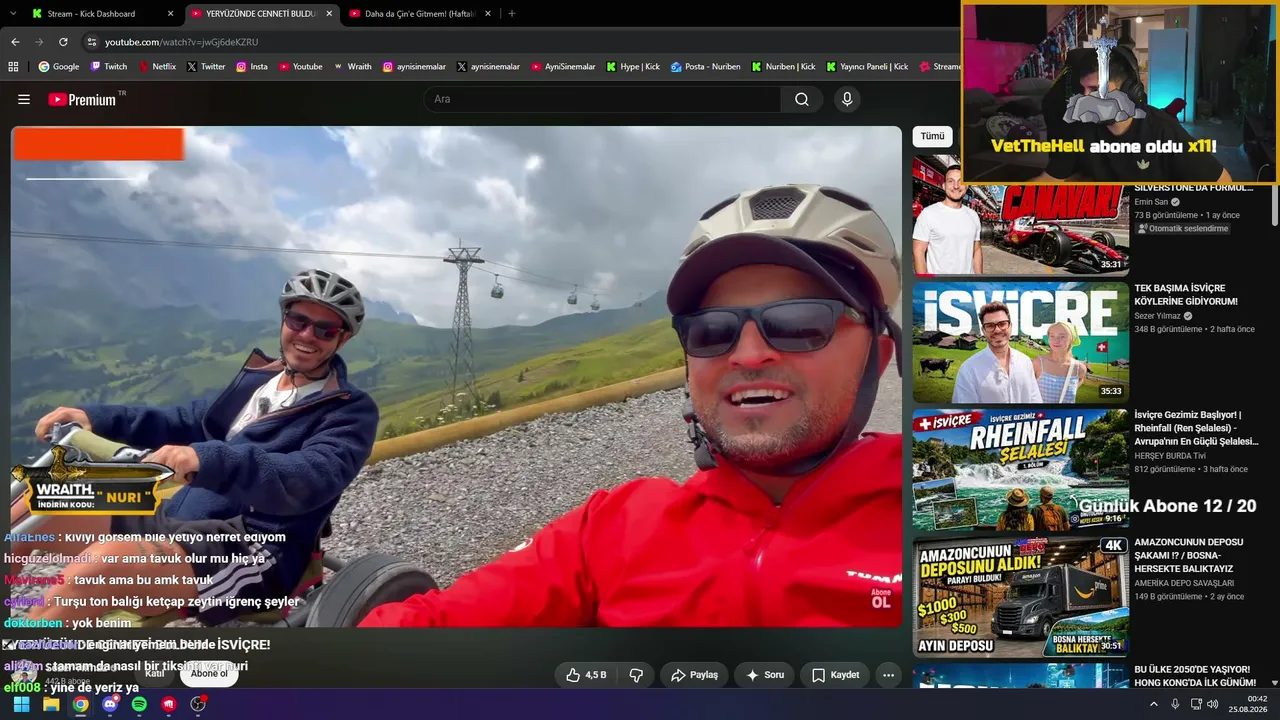Open the Rheinfall Şelalesi video thumbnail
Image resolution: width=1280 pixels, height=720 pixels.
(1020, 469)
